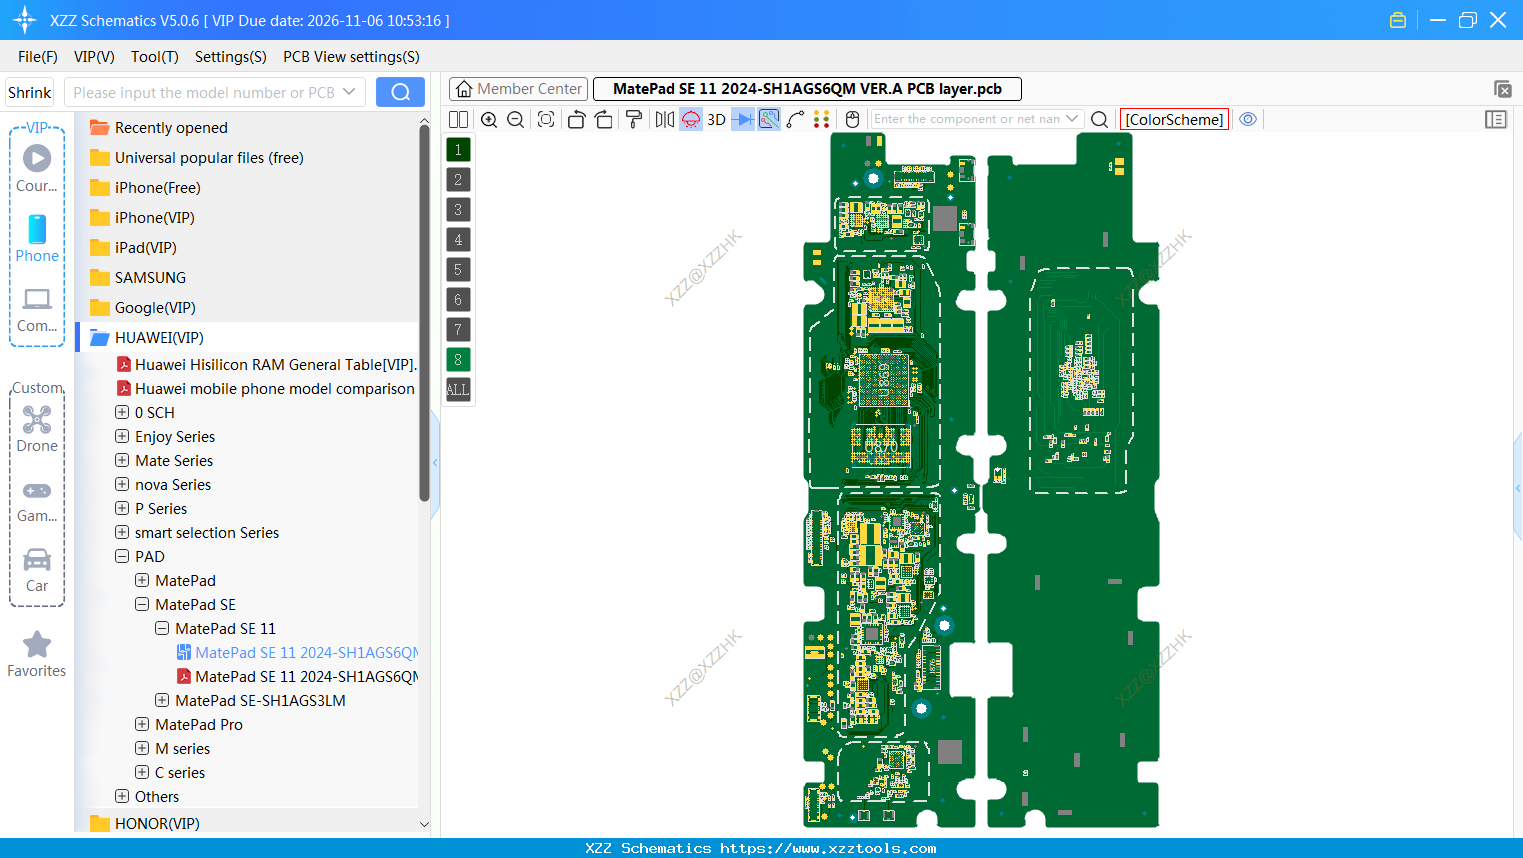Toggle the highlighted selection mode icon

[768, 119]
